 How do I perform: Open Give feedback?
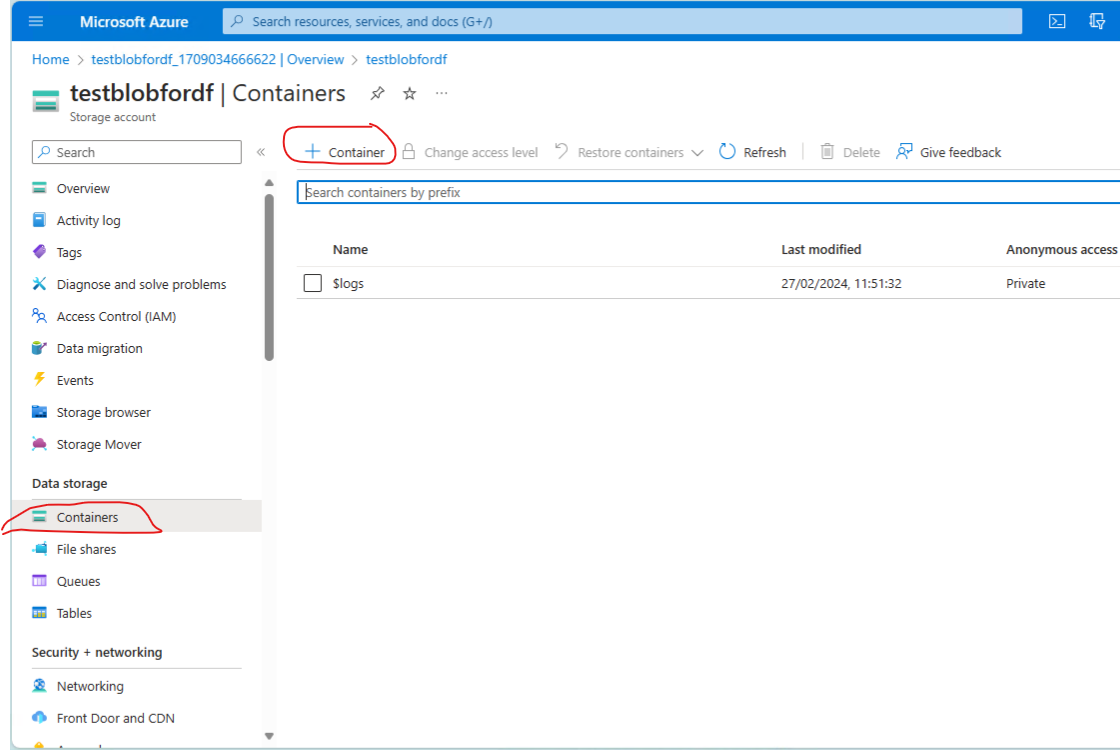(949, 152)
